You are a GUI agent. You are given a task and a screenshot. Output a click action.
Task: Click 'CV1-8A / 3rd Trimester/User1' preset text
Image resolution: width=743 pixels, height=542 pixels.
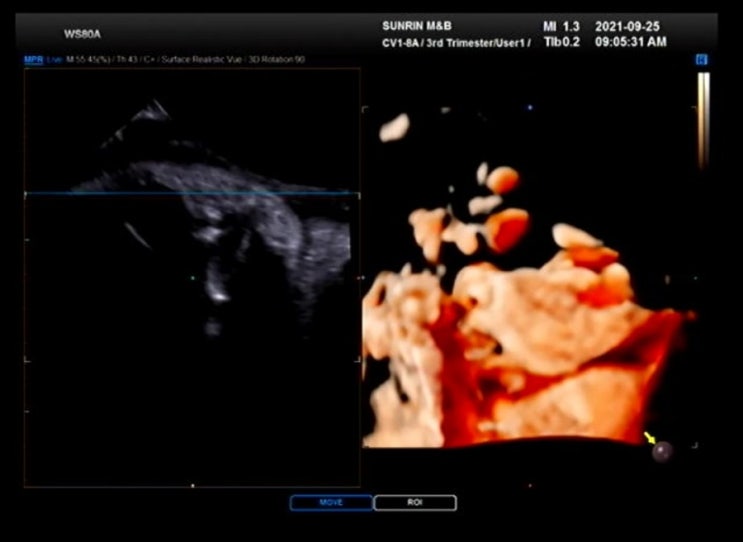click(x=456, y=43)
